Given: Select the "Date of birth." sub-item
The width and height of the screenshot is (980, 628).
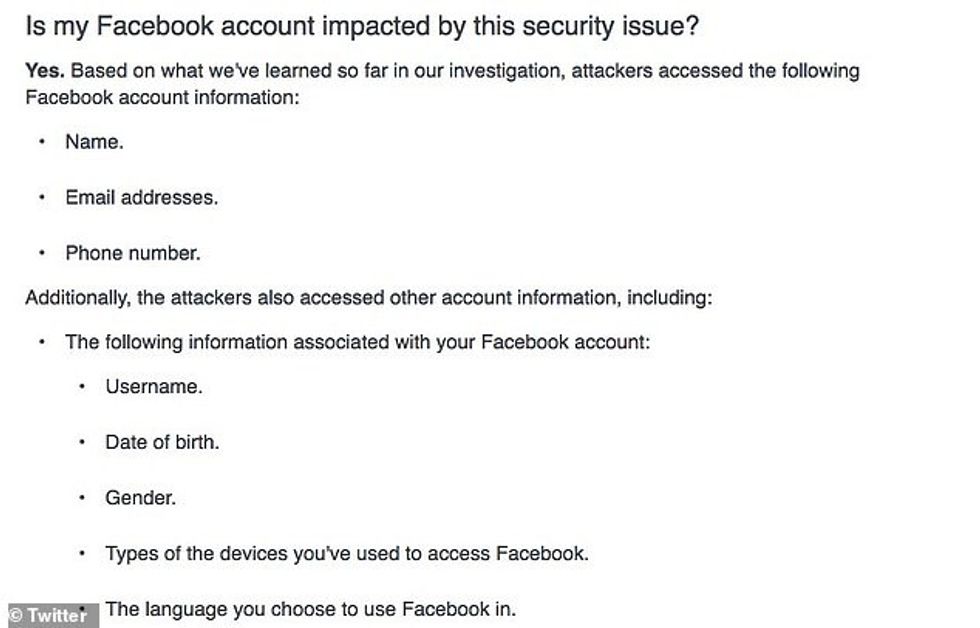Looking at the screenshot, I should (x=162, y=442).
